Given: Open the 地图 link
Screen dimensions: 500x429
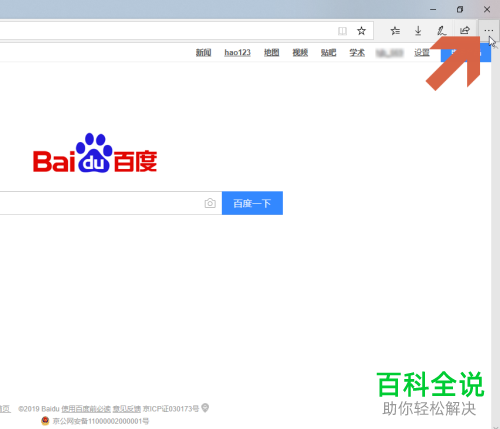Looking at the screenshot, I should pyautogui.click(x=271, y=53).
